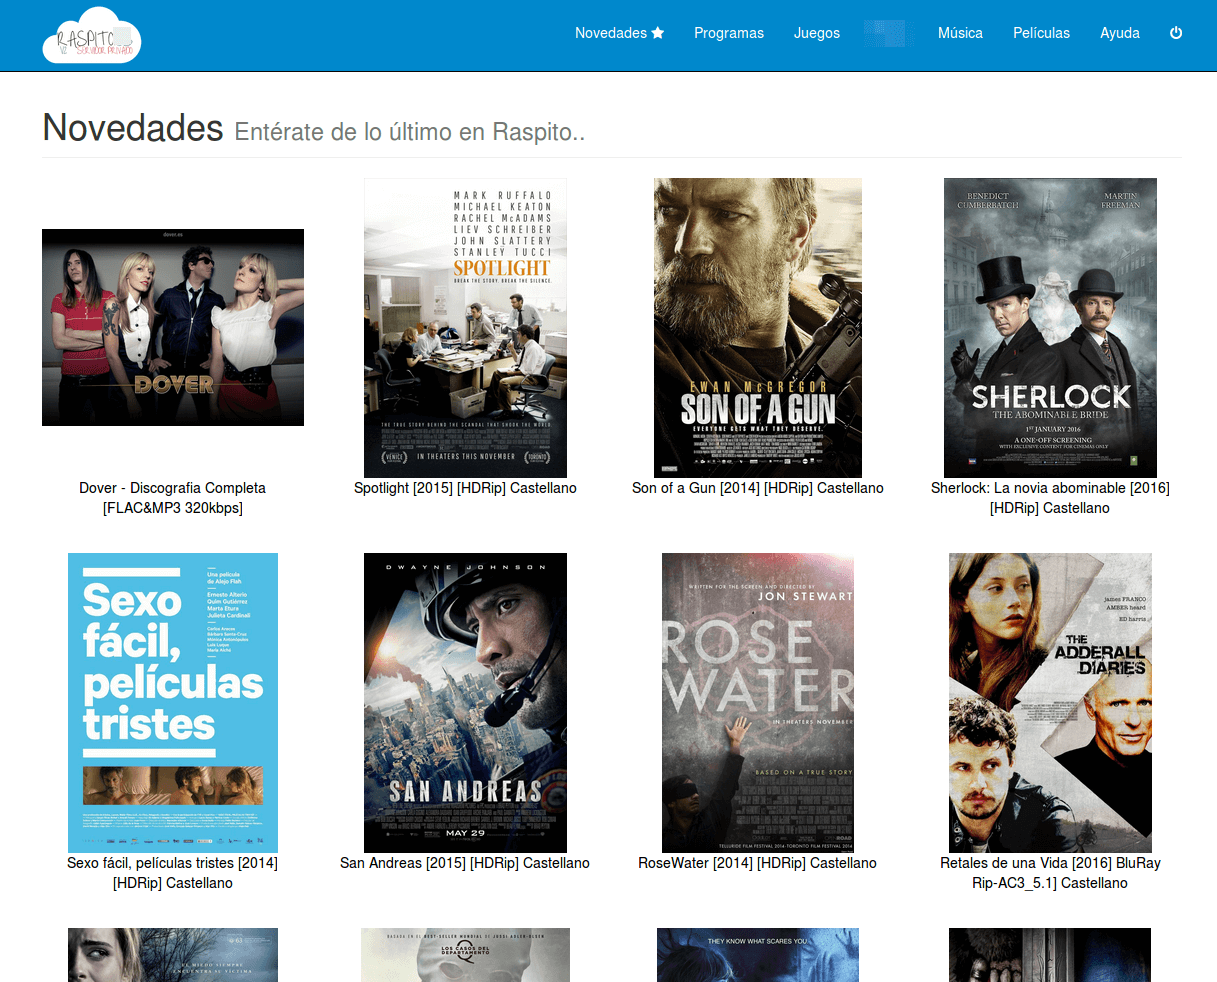Select the Spotlight movie poster
Image resolution: width=1217 pixels, height=982 pixels.
465,327
